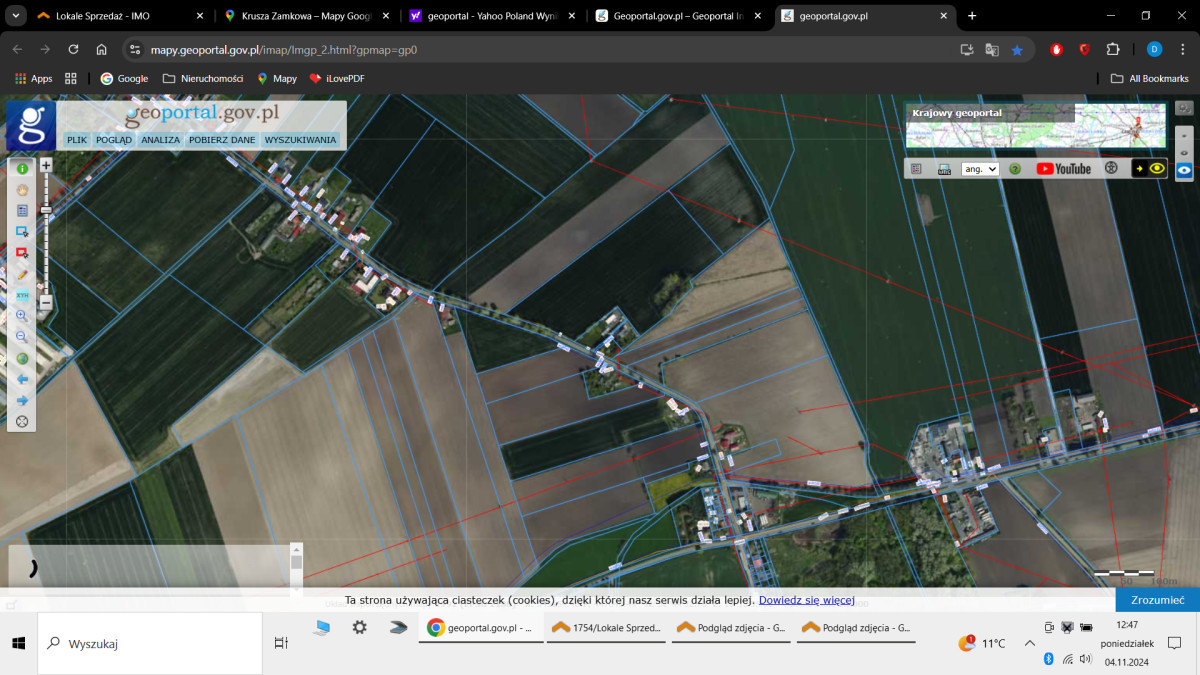Toggle the blue eye visibility button
This screenshot has width=1200, height=675.
[x=1184, y=171]
